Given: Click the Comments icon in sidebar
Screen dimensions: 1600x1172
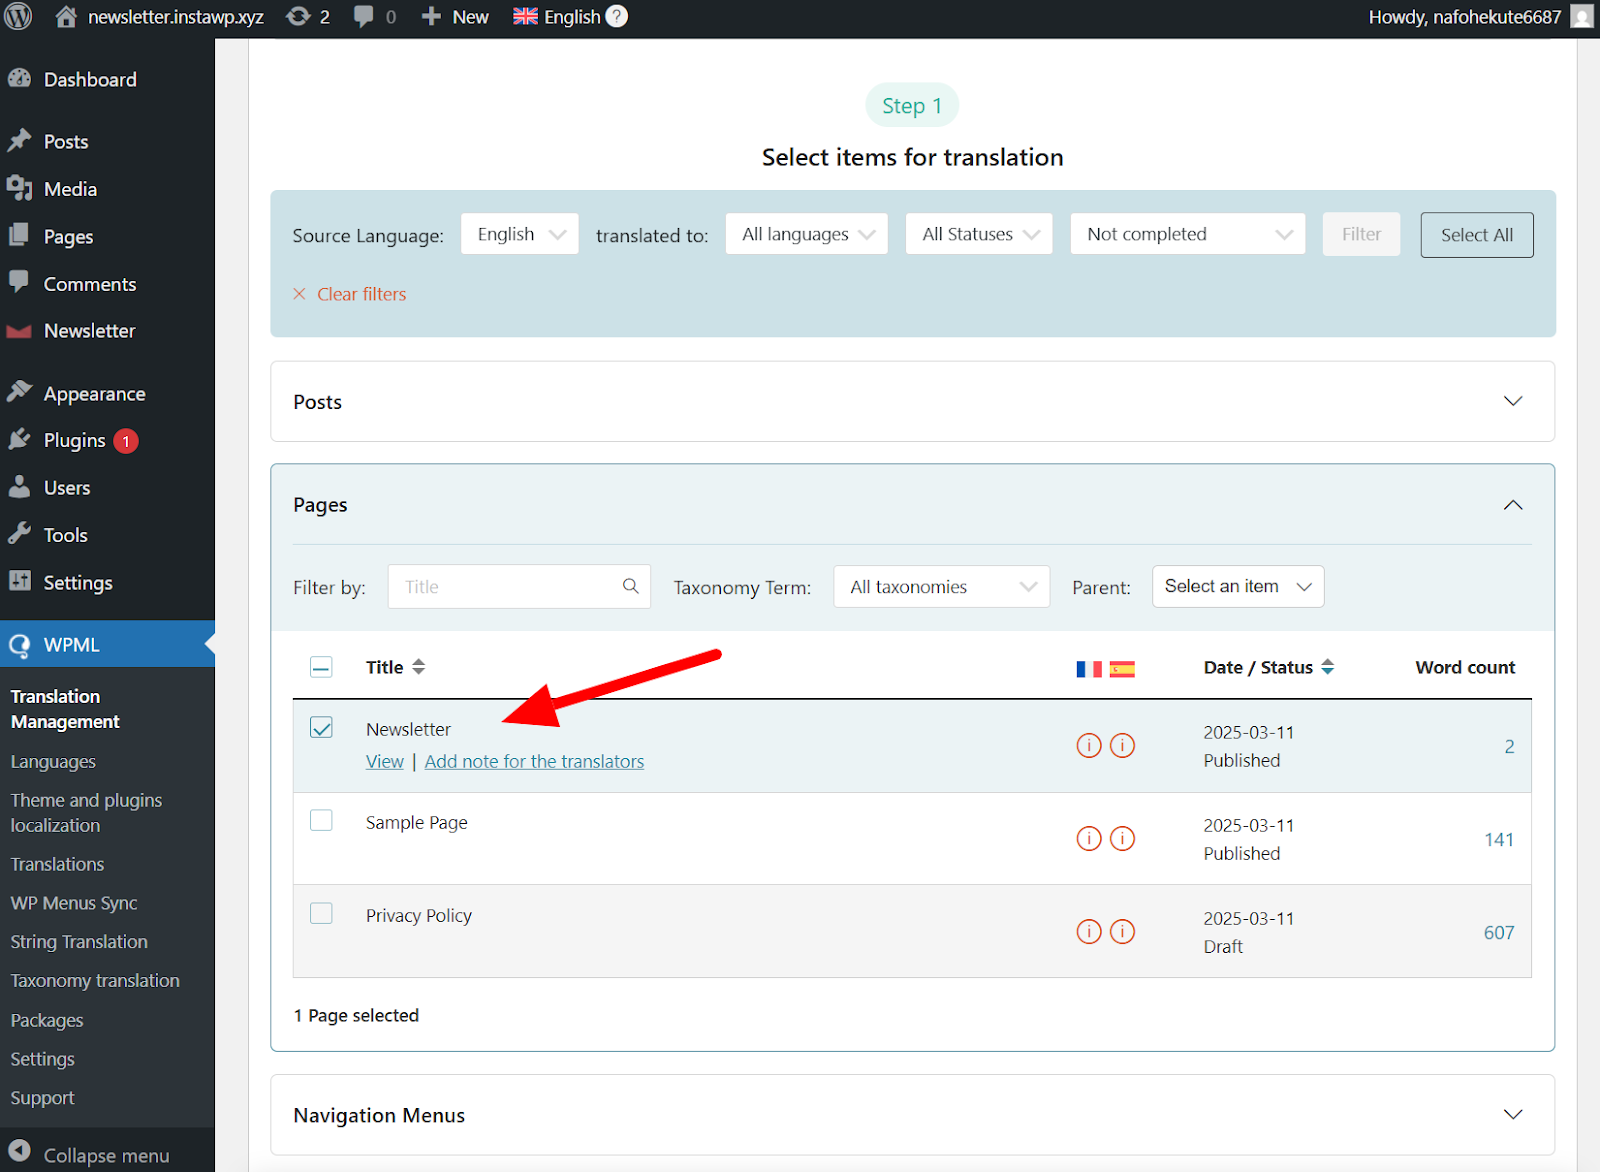Looking at the screenshot, I should coord(19,283).
